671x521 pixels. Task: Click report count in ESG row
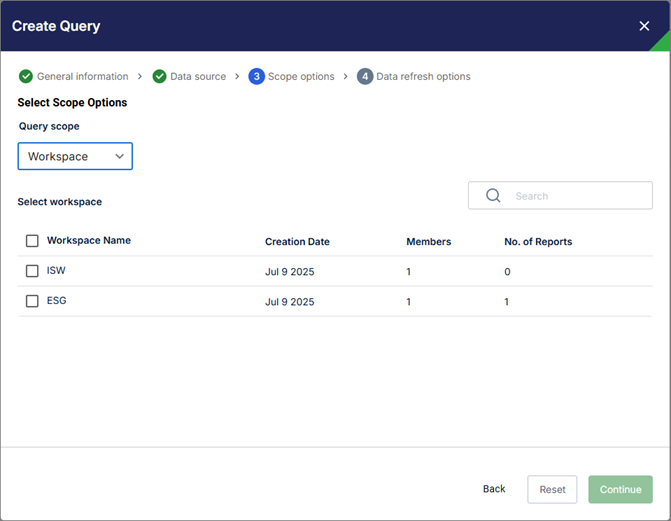[507, 302]
